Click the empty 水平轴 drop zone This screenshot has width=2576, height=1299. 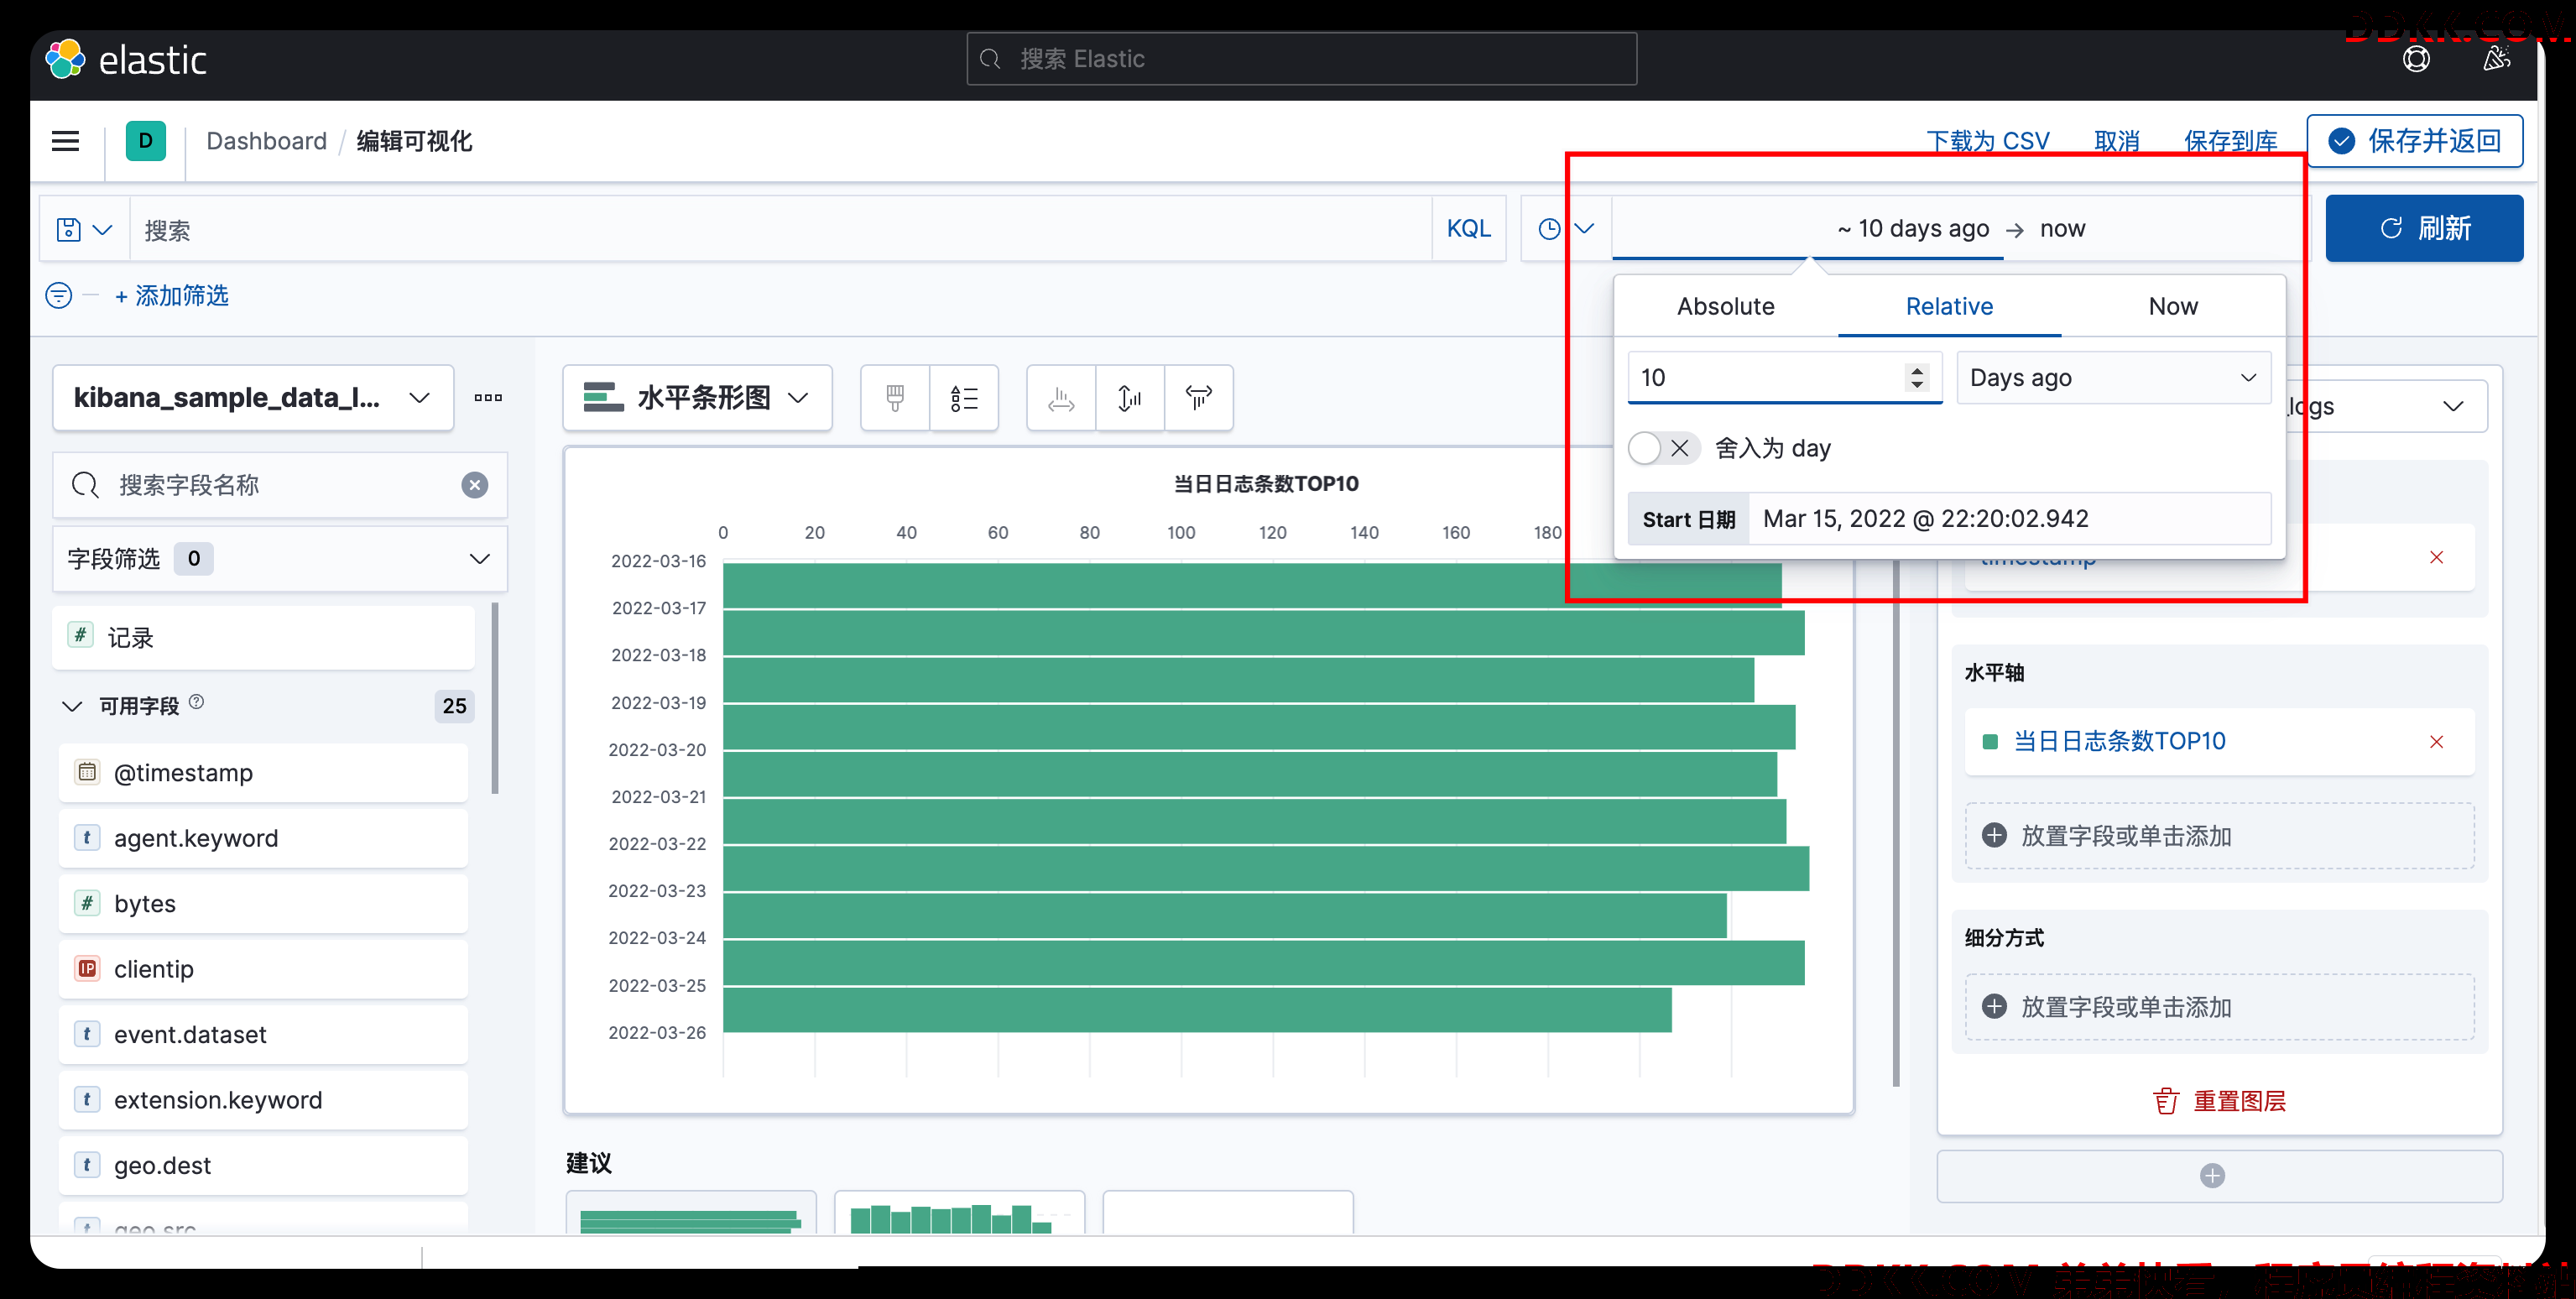2220,836
